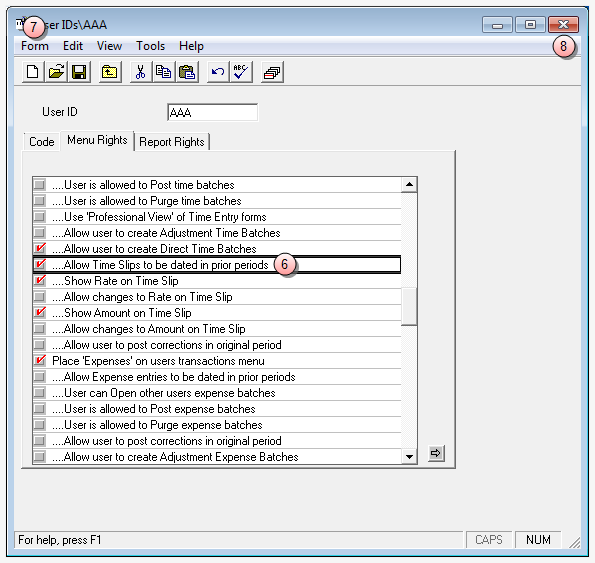
Task: Enable 'User is allowed to Purge time batches'
Action: 39,201
